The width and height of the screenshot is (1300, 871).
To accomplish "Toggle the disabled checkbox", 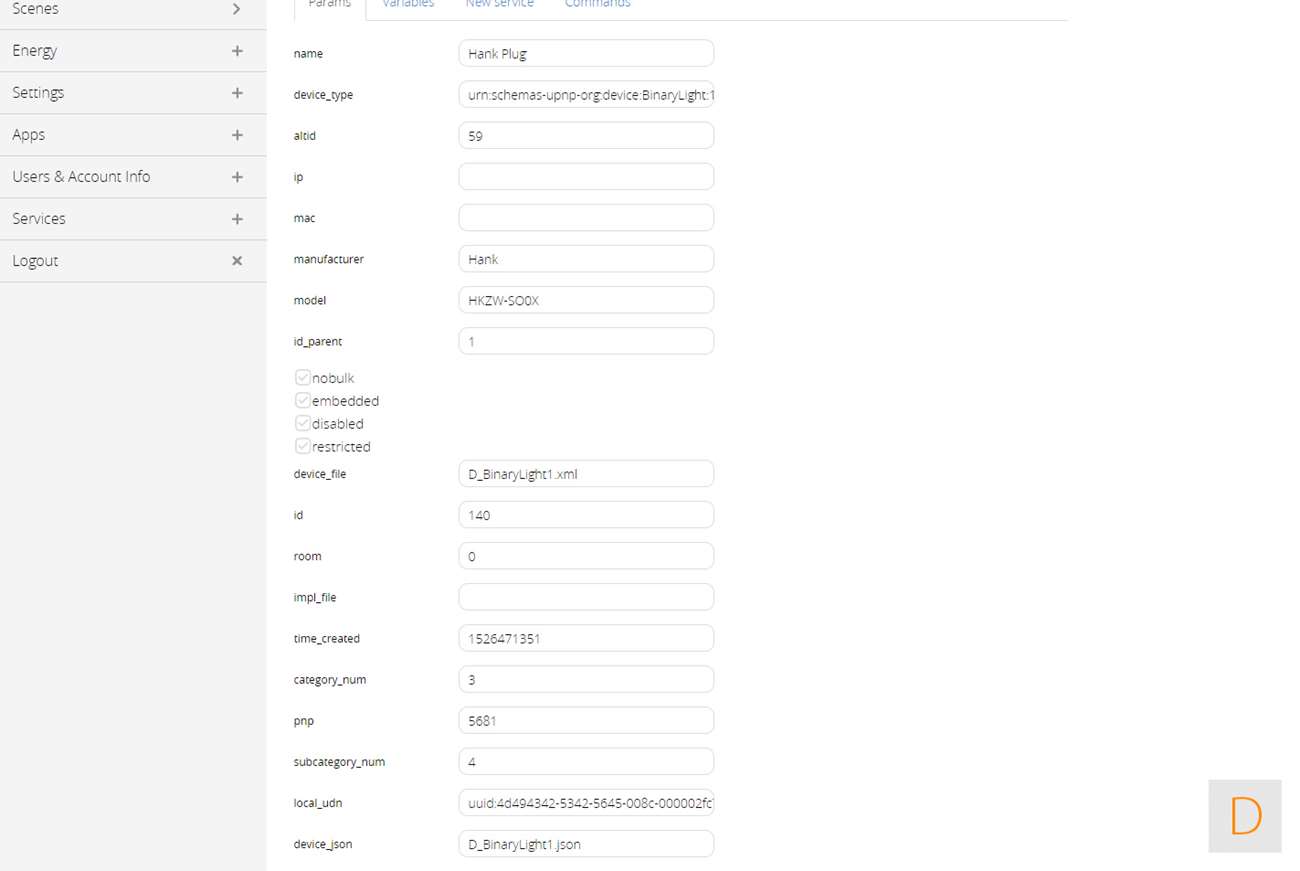I will 302,424.
